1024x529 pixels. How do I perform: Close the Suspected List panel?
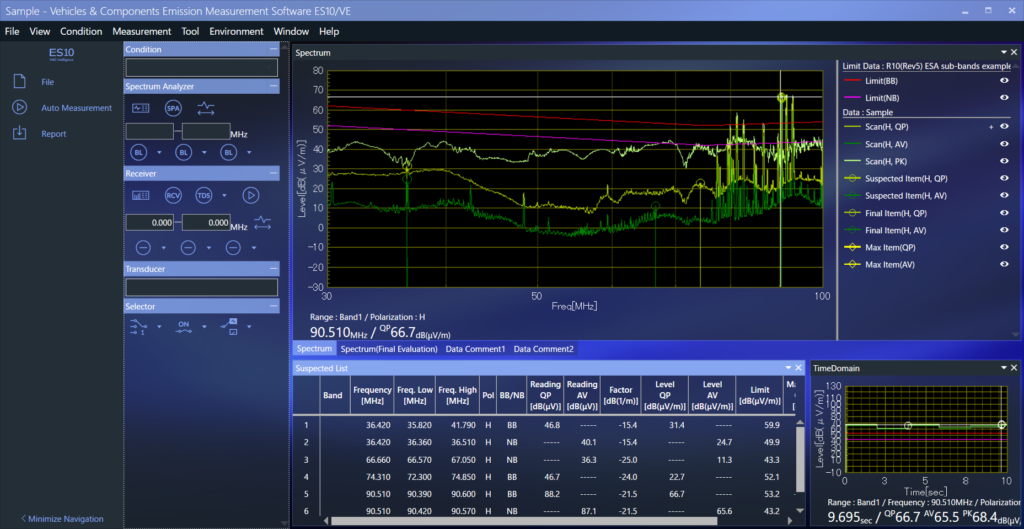tap(799, 368)
